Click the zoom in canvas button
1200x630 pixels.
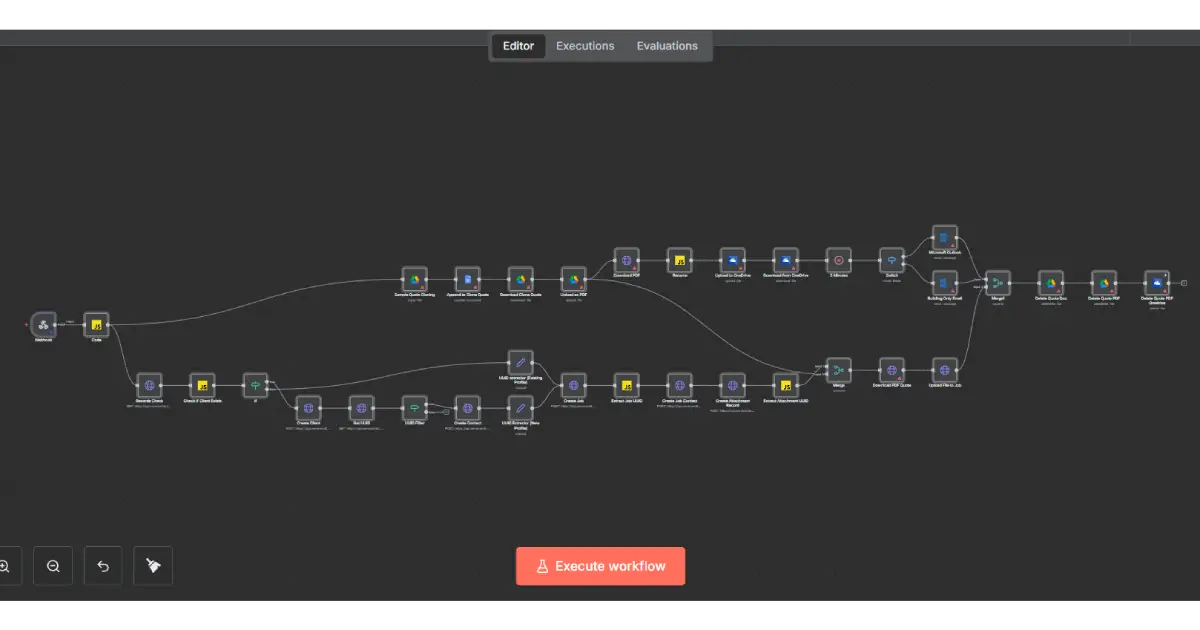coord(4,566)
